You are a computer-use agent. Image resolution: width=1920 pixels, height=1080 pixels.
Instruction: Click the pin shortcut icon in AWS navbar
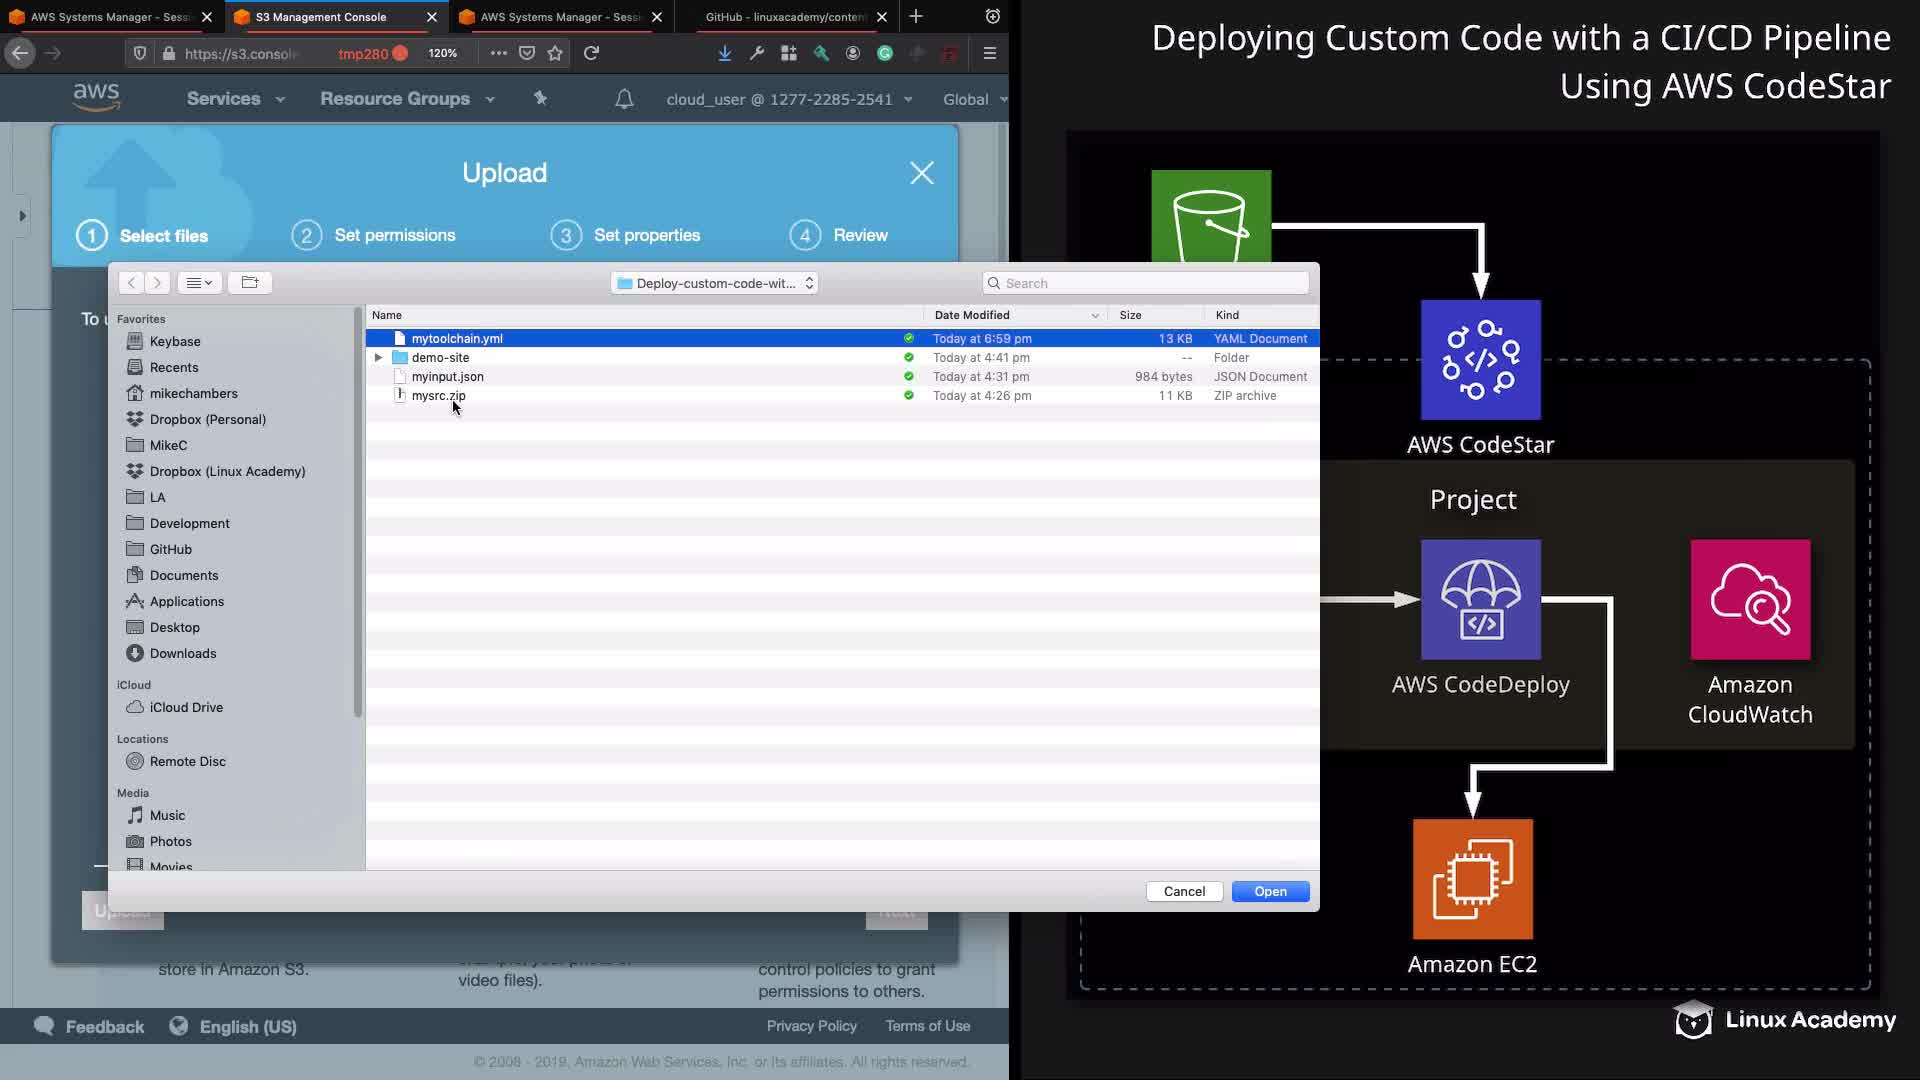[x=540, y=98]
